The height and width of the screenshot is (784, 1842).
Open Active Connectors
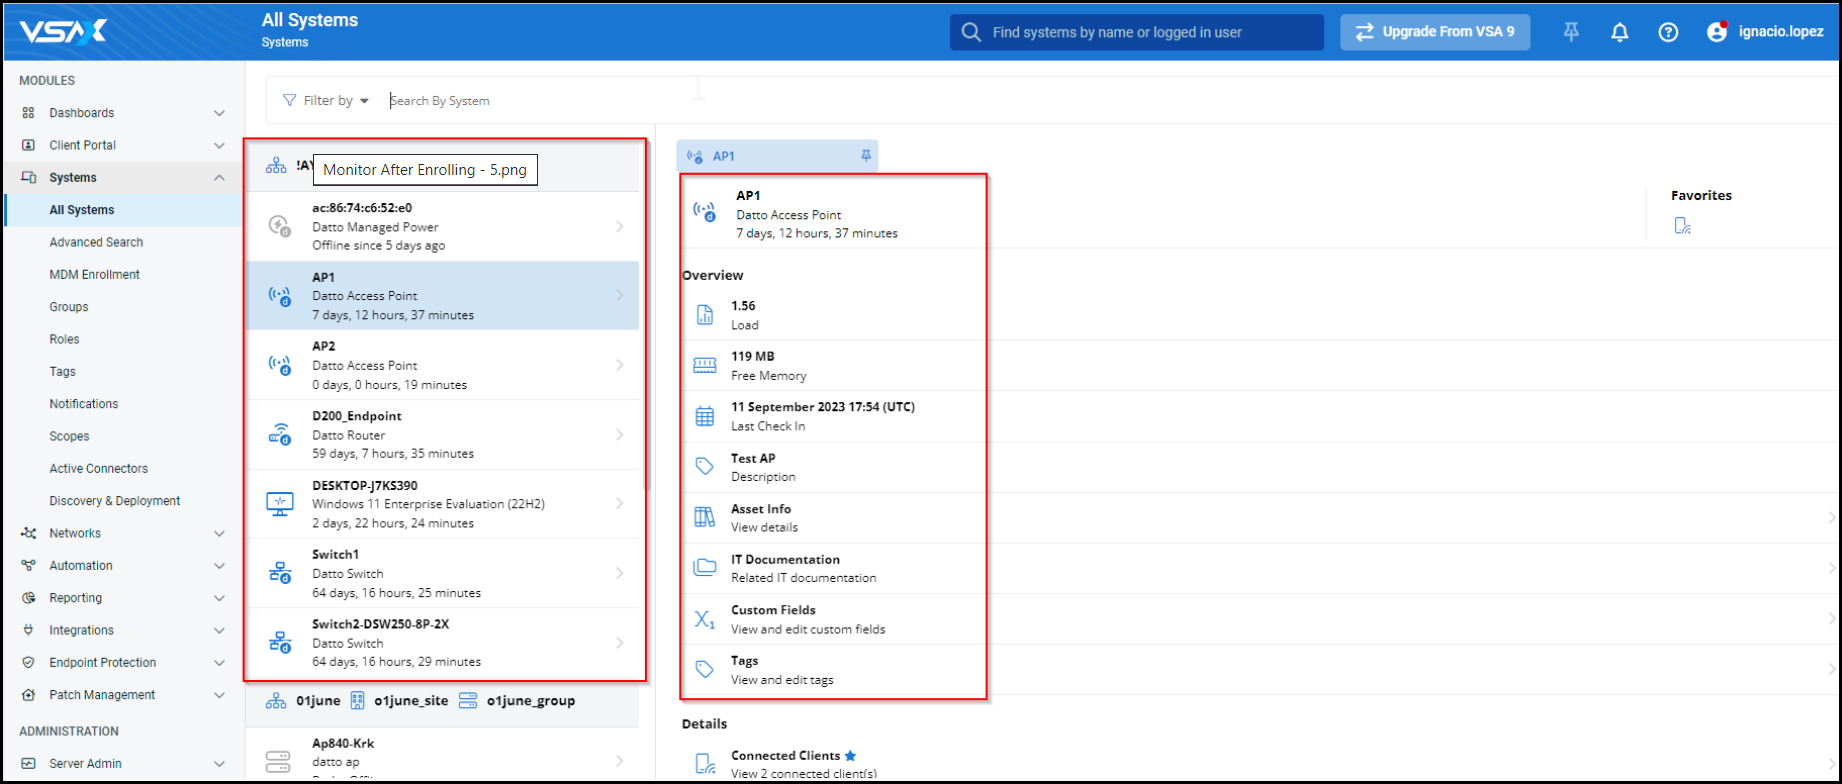98,468
